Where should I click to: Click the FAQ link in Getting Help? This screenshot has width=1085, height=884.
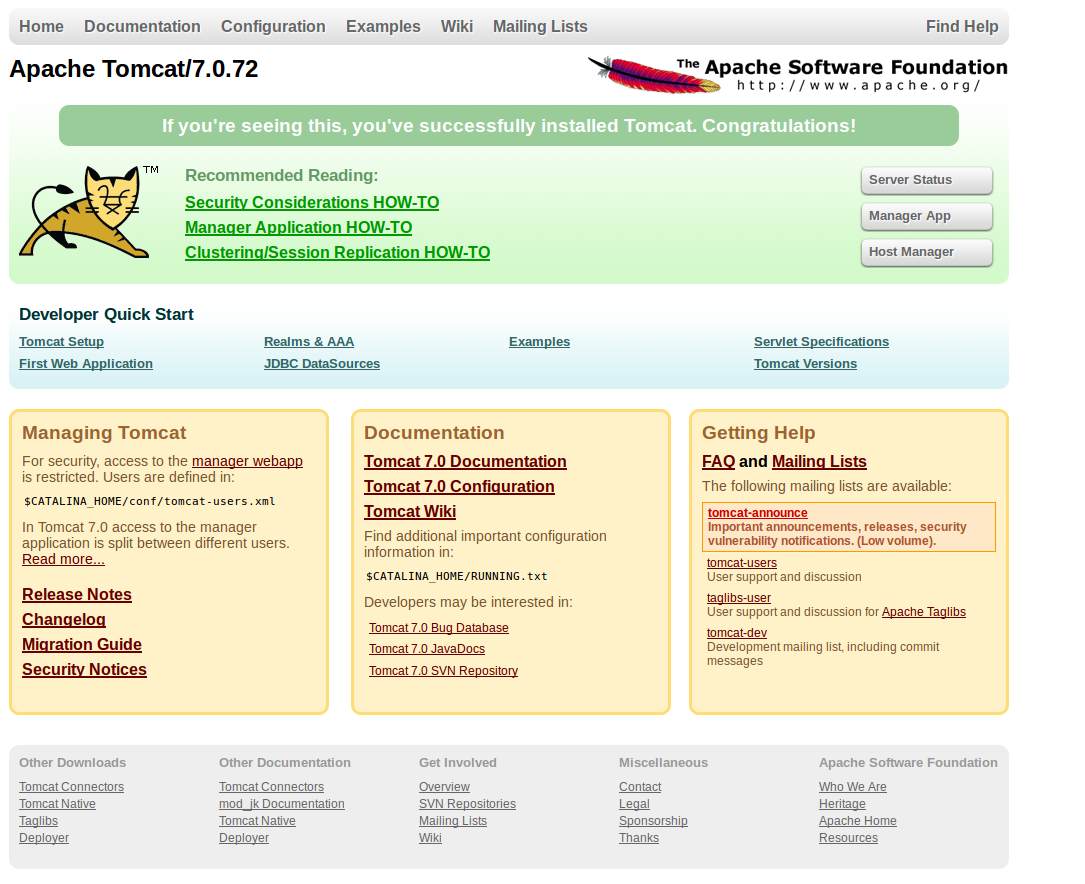tap(718, 461)
